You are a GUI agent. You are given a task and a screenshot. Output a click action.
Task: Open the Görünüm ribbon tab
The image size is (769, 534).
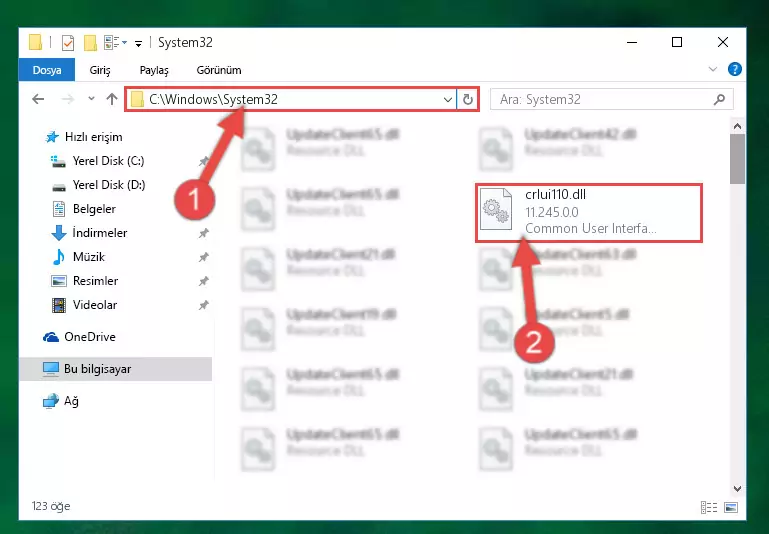tap(219, 70)
